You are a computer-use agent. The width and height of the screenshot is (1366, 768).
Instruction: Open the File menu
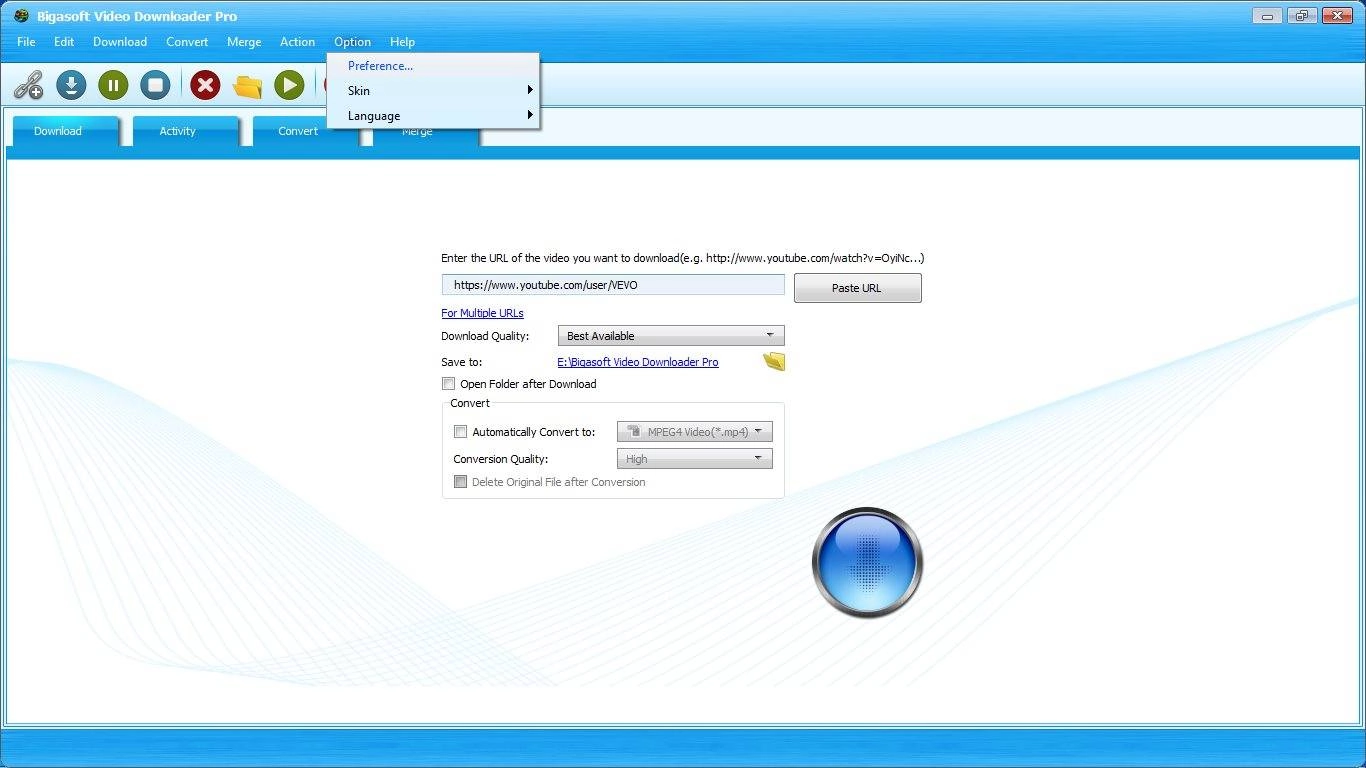(26, 42)
